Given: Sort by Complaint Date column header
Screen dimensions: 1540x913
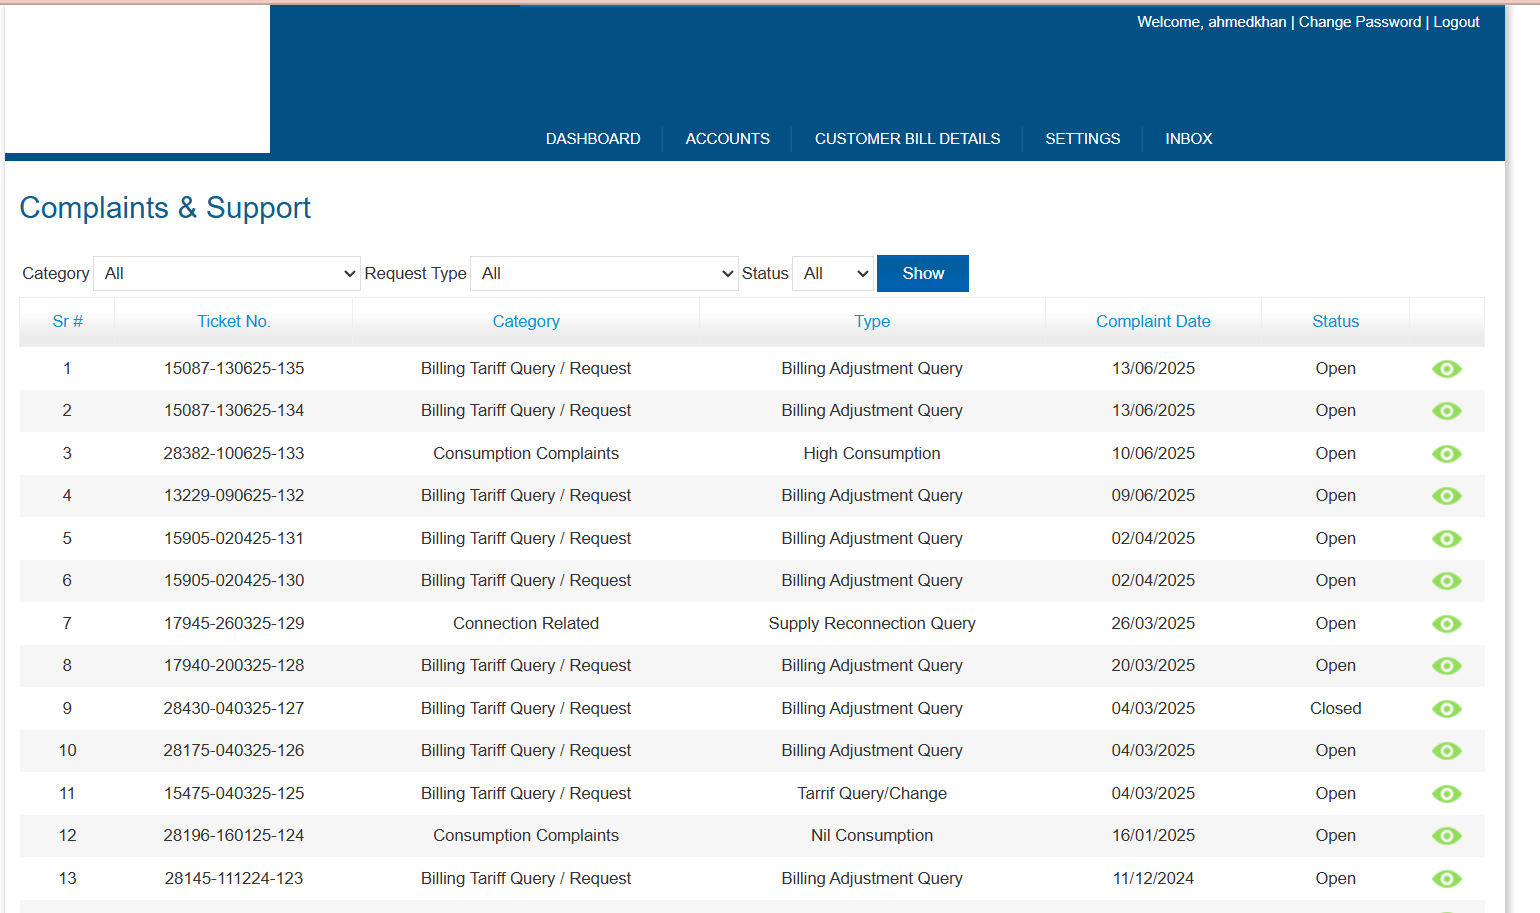Looking at the screenshot, I should pos(1153,322).
